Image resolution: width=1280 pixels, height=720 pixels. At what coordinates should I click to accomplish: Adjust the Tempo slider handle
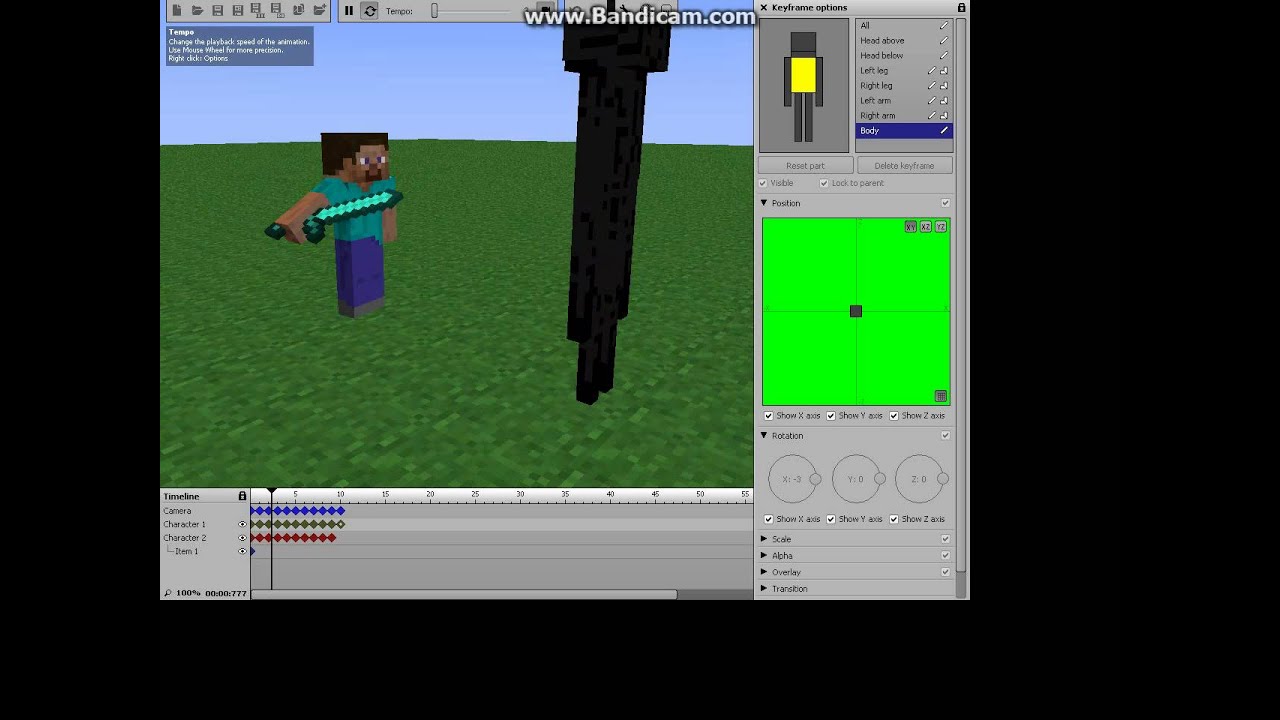(434, 11)
